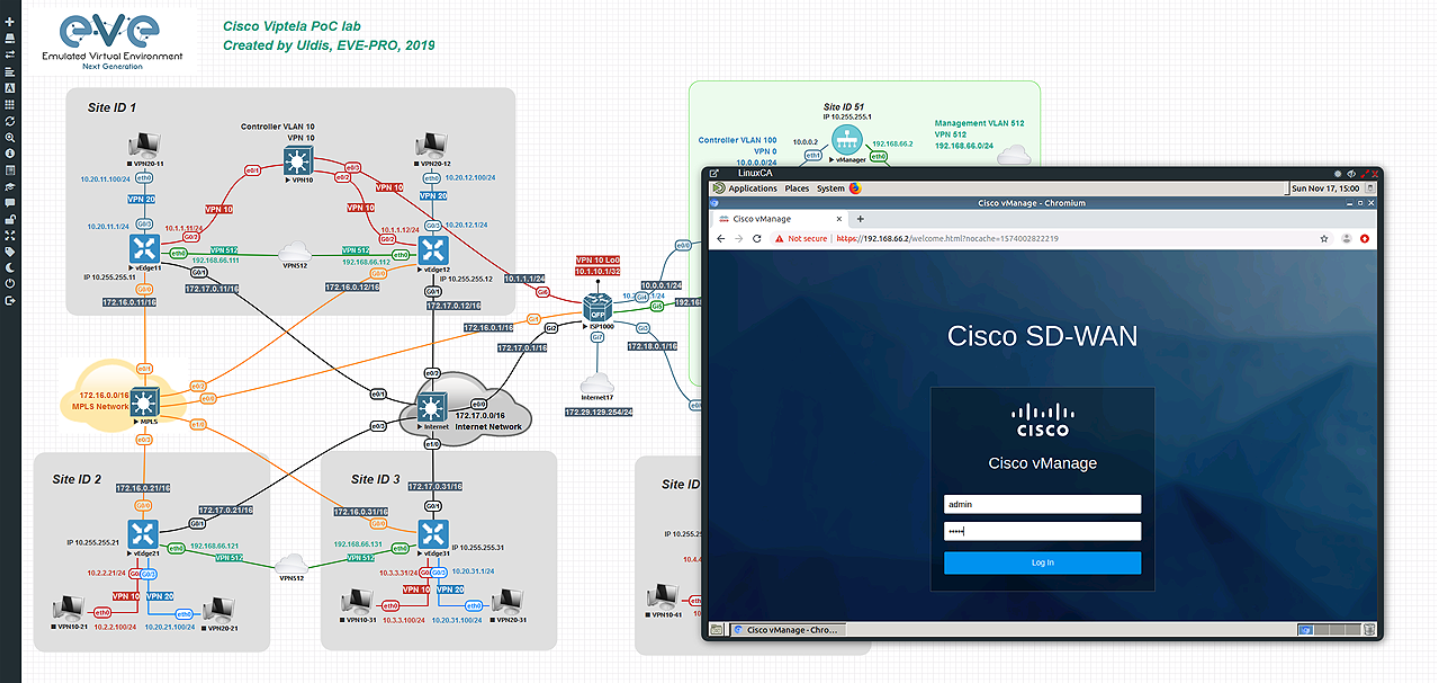Click the Chromium back arrow
Viewport: 1437px width, 683px height.
click(x=720, y=239)
